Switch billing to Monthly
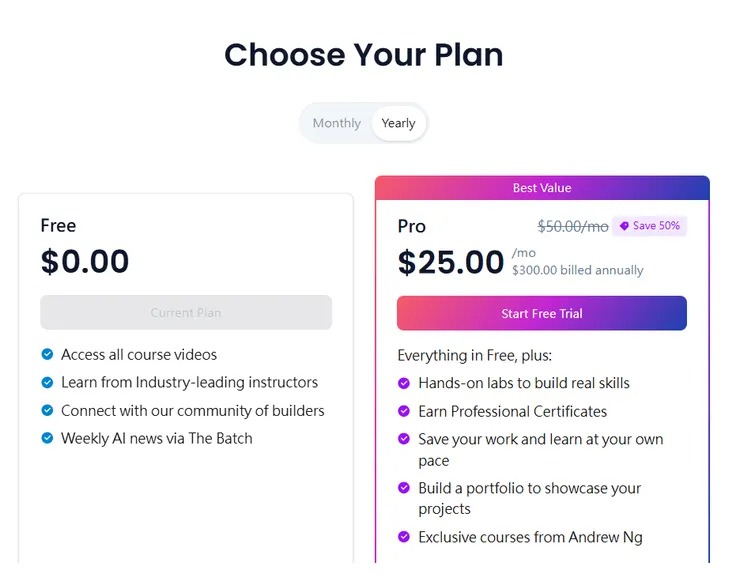The width and height of the screenshot is (740, 574). [x=336, y=123]
